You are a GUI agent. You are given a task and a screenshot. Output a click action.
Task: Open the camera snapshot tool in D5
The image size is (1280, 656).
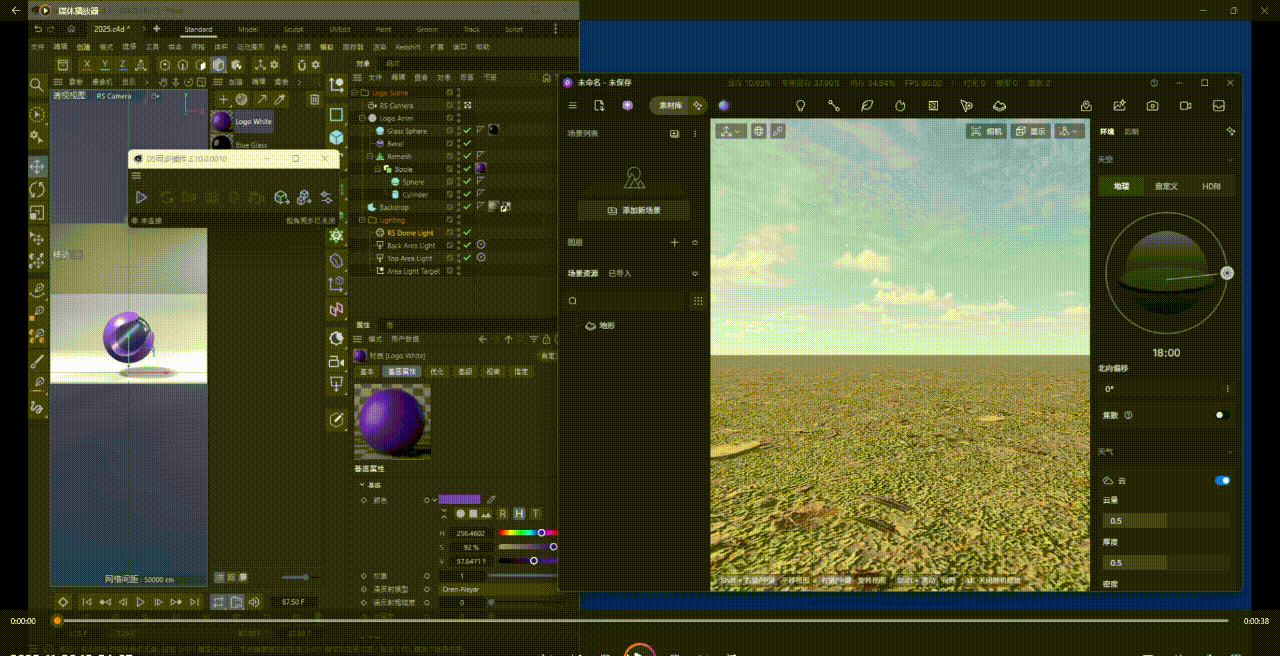pyautogui.click(x=1153, y=105)
